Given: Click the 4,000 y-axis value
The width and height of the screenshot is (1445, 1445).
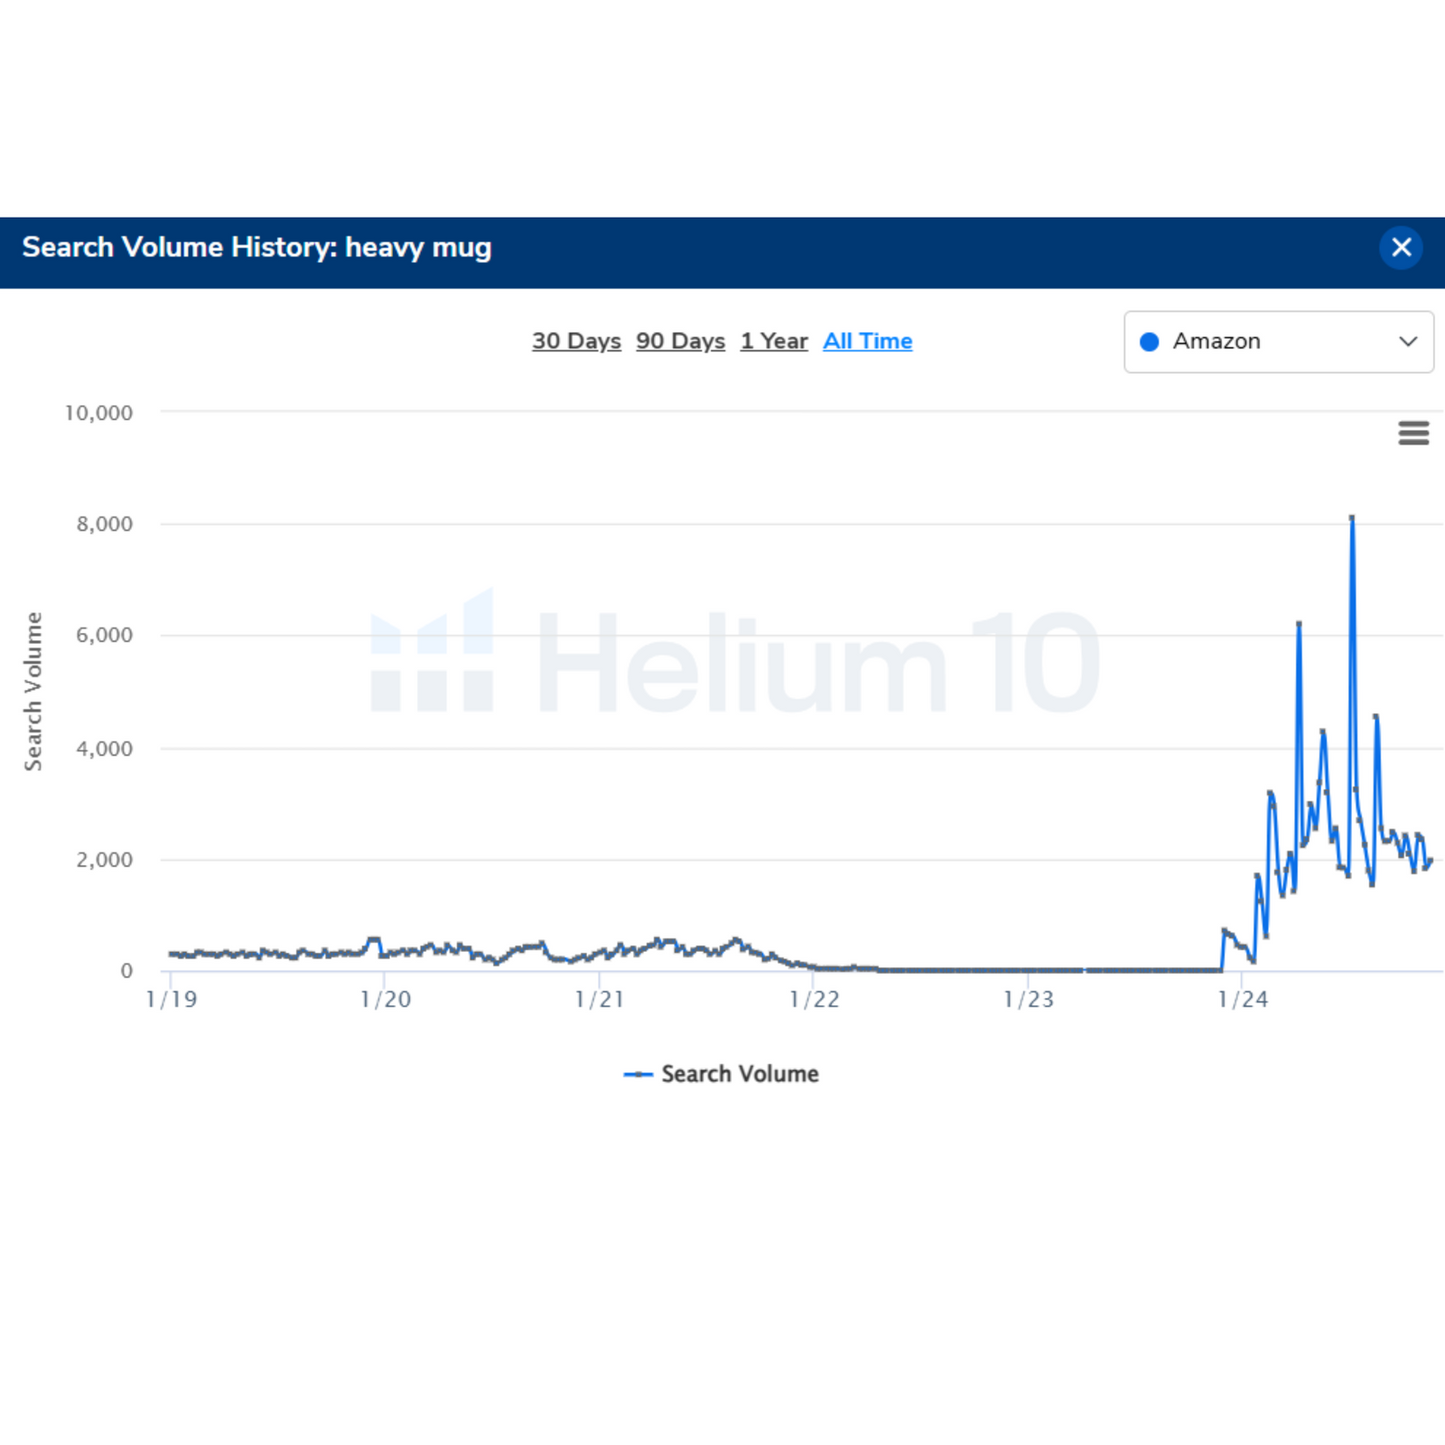Looking at the screenshot, I should click(104, 749).
